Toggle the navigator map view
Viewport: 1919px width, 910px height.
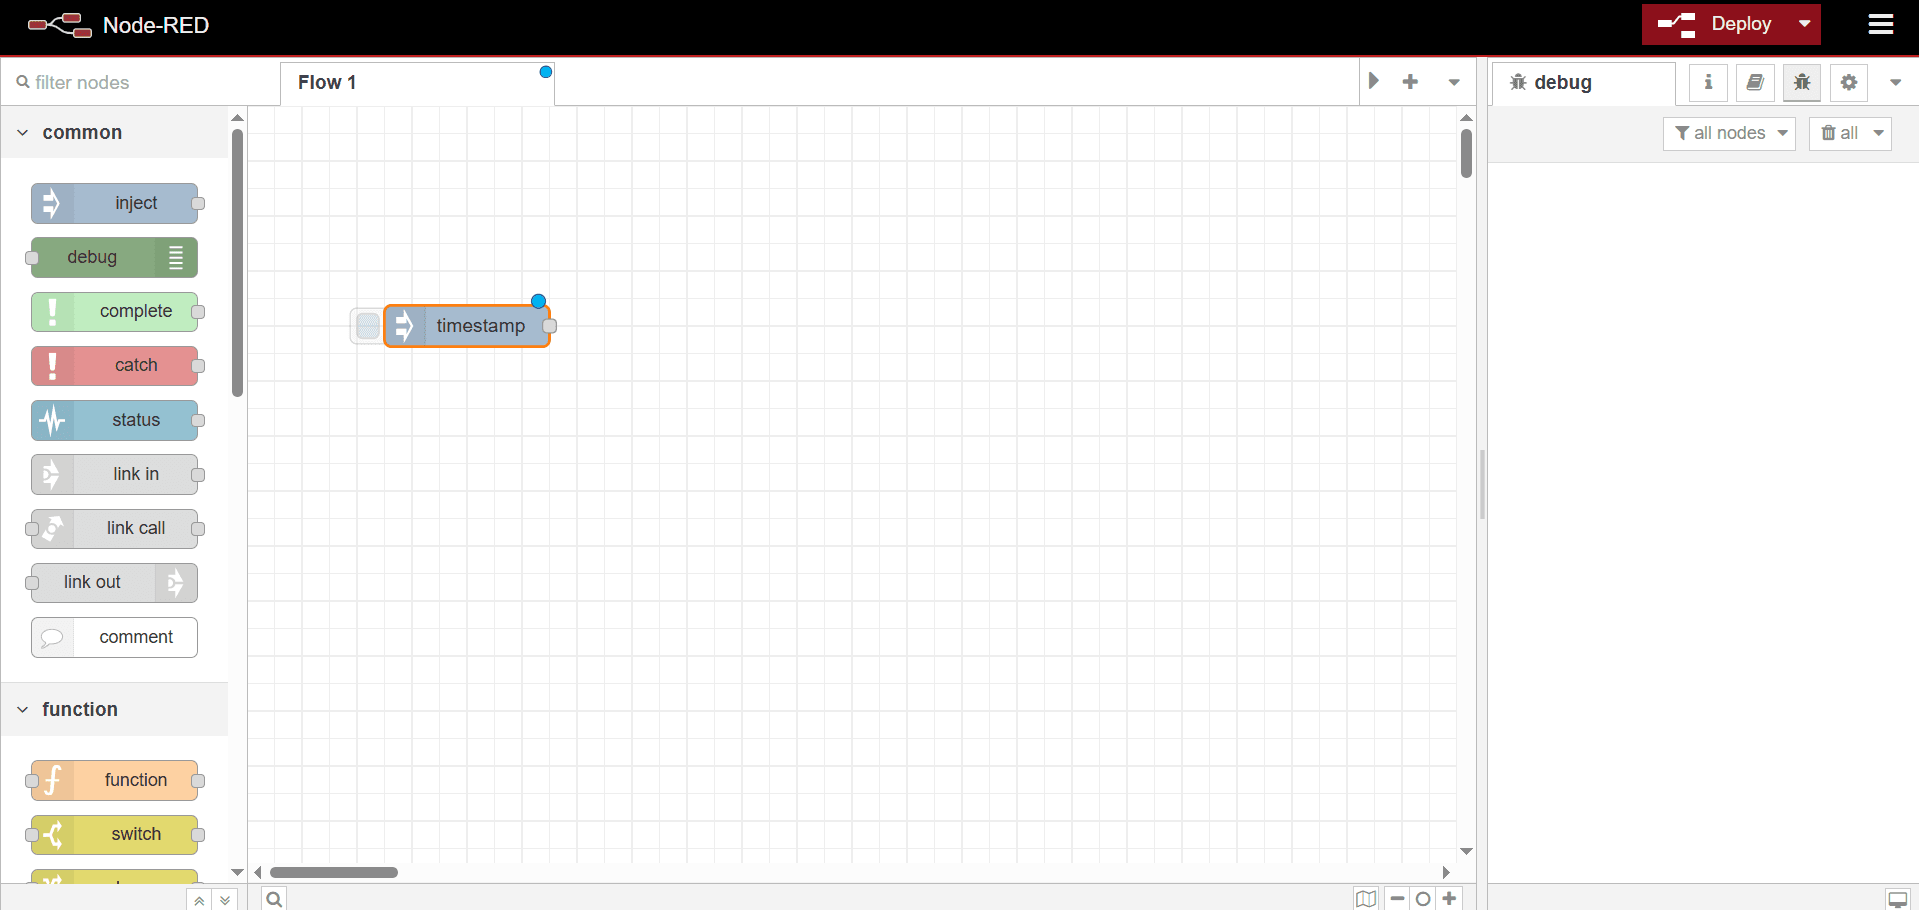point(1366,898)
